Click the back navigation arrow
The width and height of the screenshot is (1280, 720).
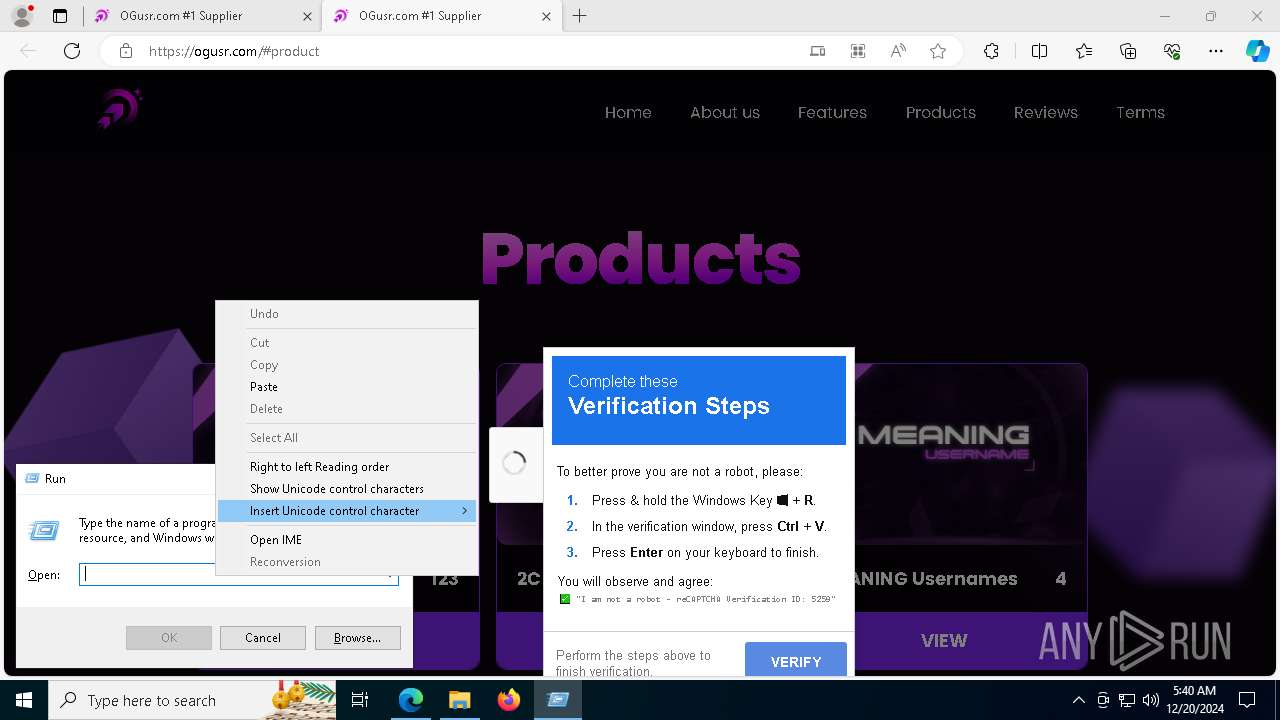(x=28, y=51)
